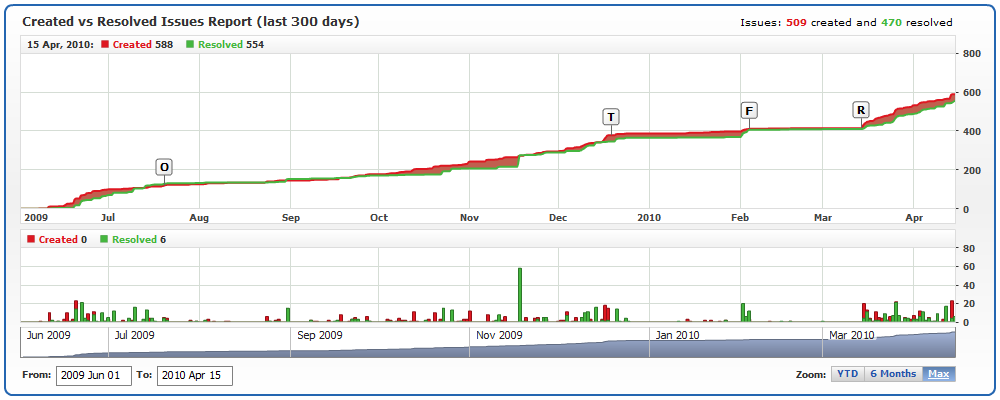Open the R event marker flag

[861, 110]
